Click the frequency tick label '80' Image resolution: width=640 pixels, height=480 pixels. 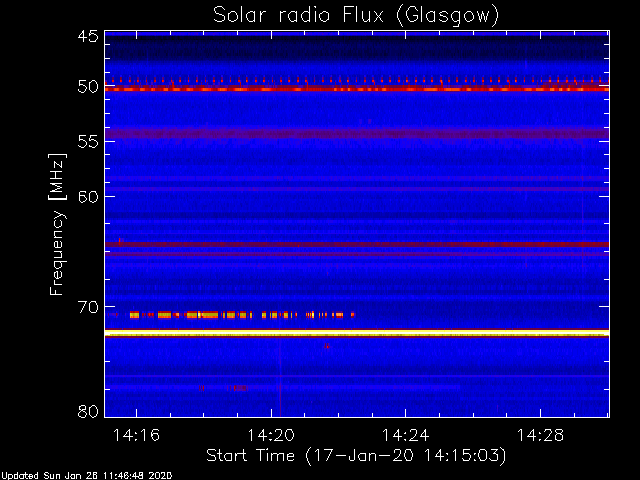tap(88, 411)
